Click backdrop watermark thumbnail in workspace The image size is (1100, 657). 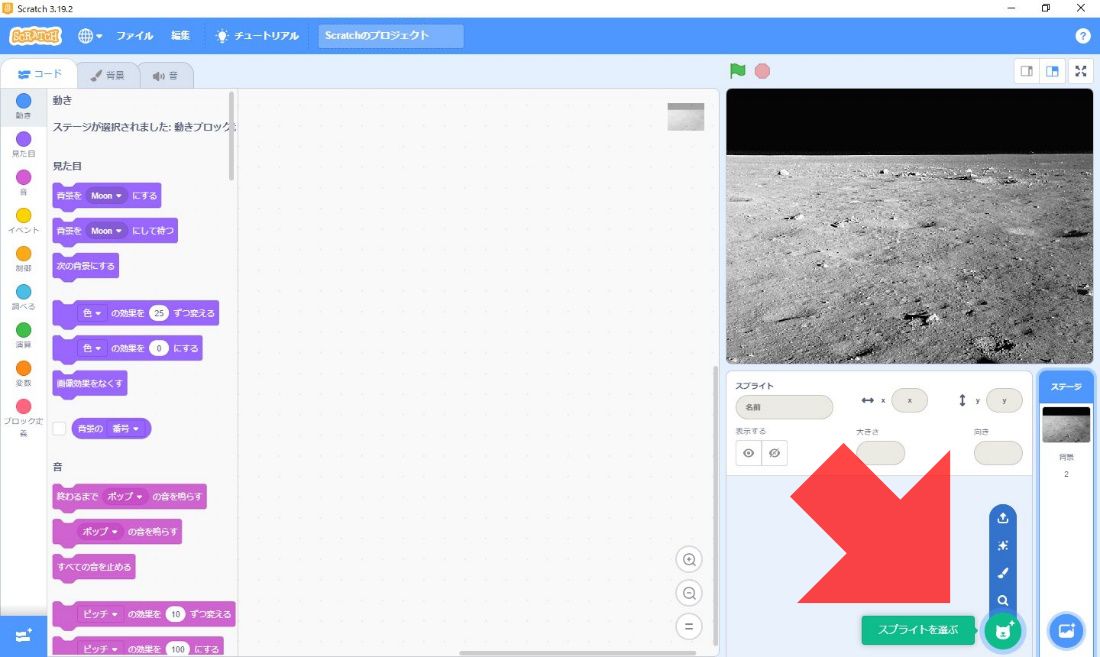pyautogui.click(x=685, y=116)
